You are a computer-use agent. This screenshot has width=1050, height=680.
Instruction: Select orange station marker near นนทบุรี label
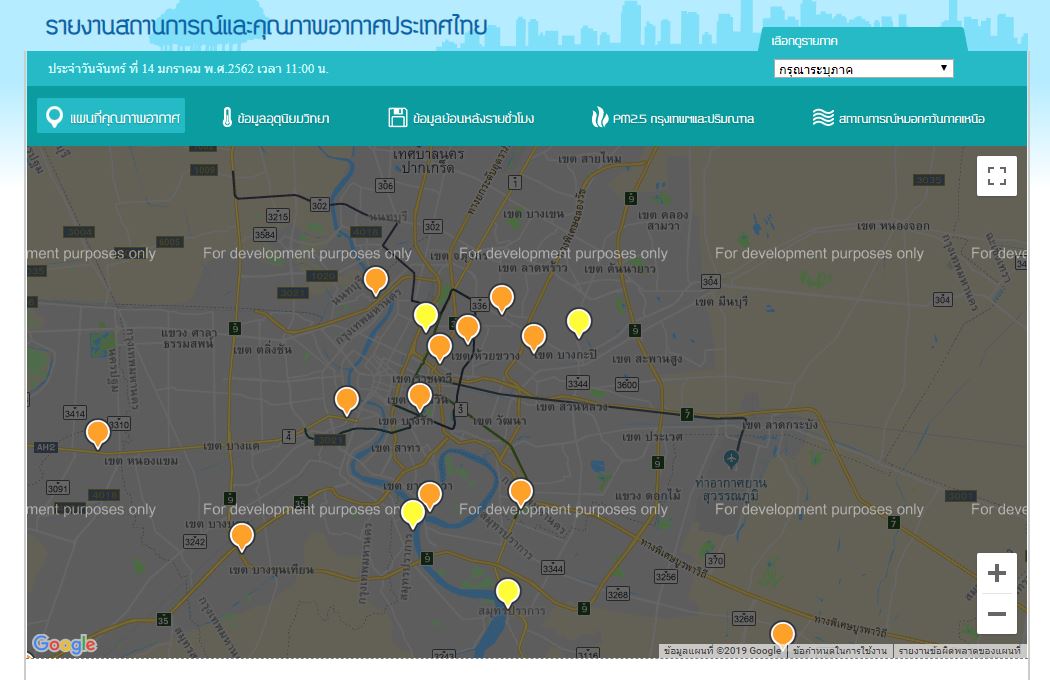[376, 281]
